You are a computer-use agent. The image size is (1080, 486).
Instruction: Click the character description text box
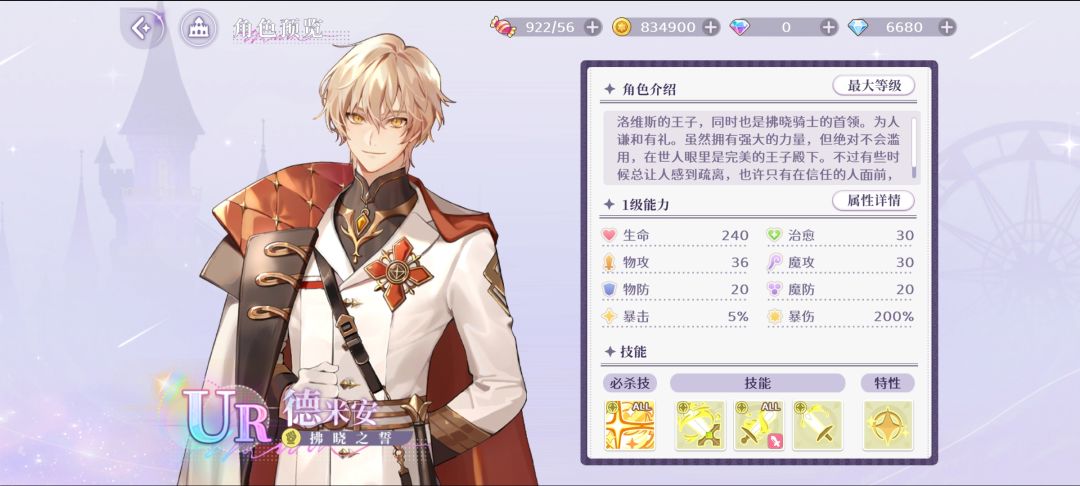(x=761, y=148)
